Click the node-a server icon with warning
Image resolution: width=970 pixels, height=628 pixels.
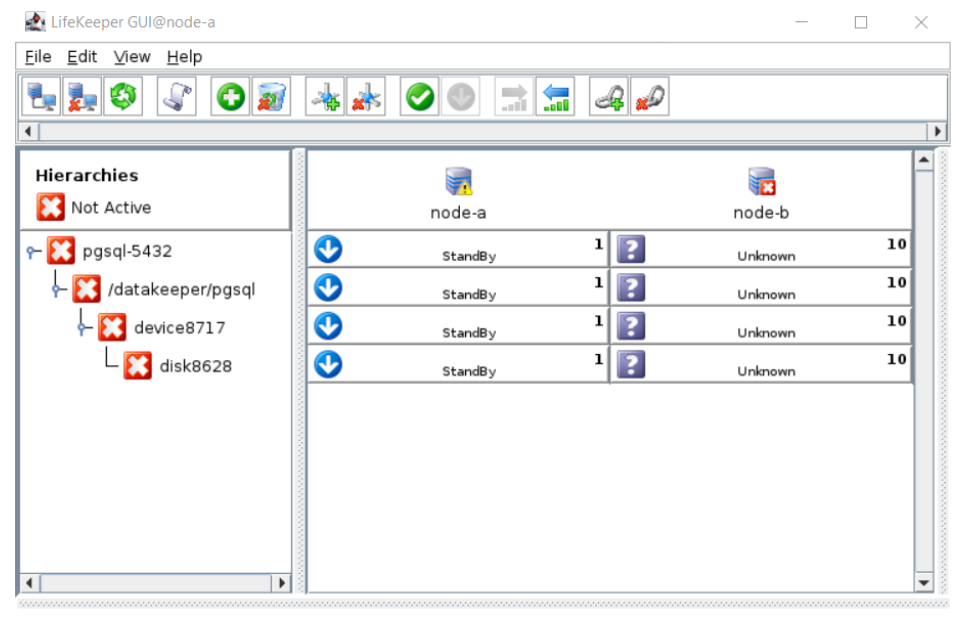pos(458,181)
